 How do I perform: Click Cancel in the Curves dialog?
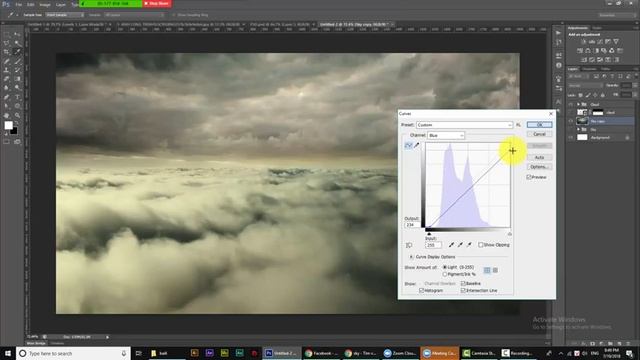tap(539, 134)
